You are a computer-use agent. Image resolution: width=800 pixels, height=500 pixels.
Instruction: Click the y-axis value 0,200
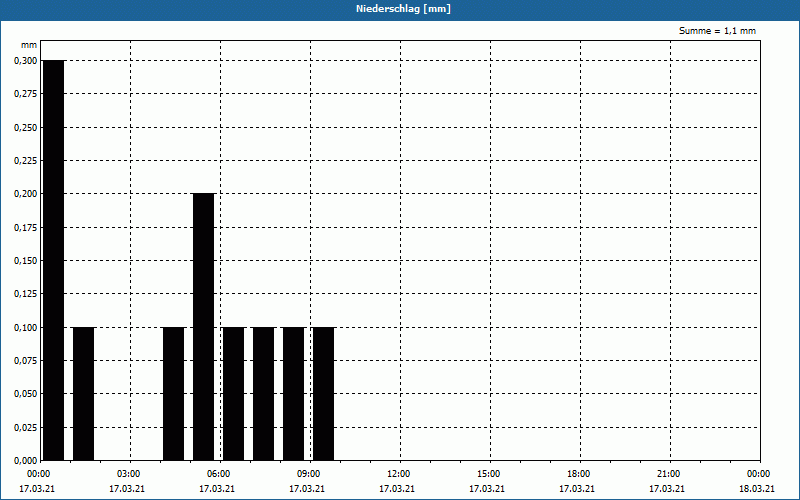[x=26, y=194]
